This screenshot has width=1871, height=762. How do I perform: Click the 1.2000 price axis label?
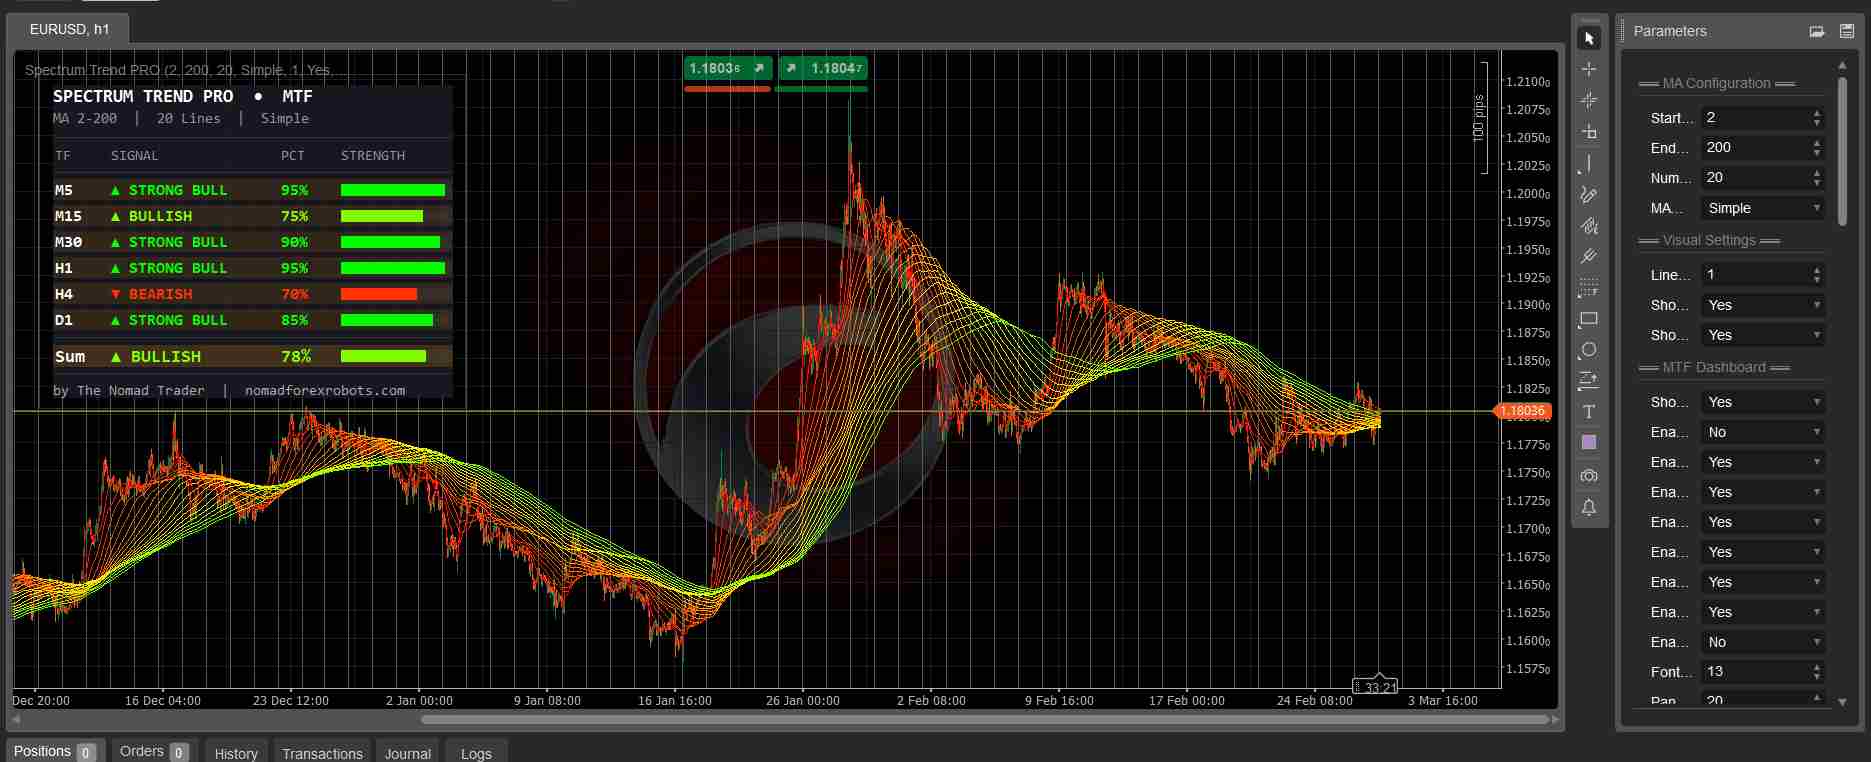(1528, 194)
